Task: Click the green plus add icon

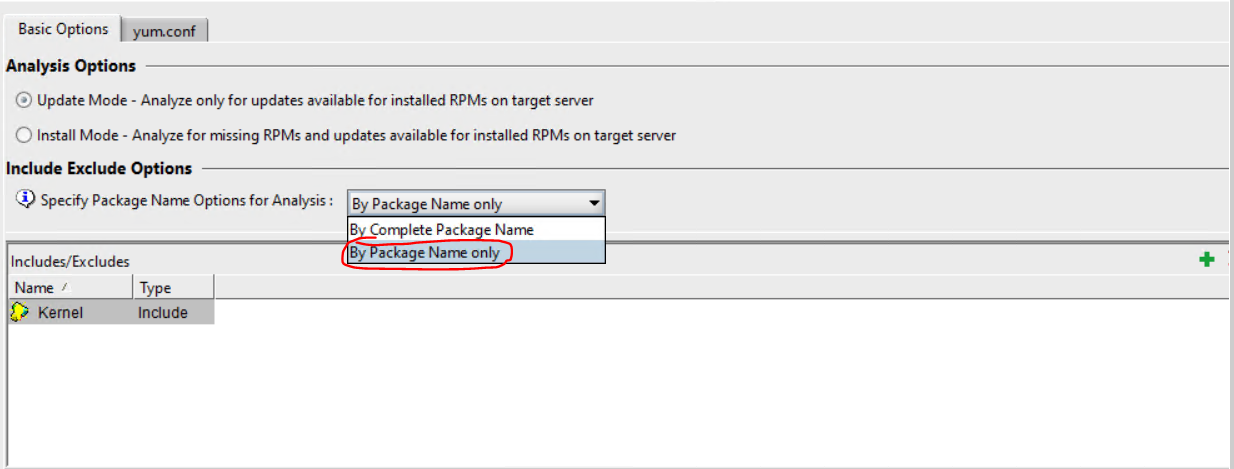Action: click(x=1206, y=260)
